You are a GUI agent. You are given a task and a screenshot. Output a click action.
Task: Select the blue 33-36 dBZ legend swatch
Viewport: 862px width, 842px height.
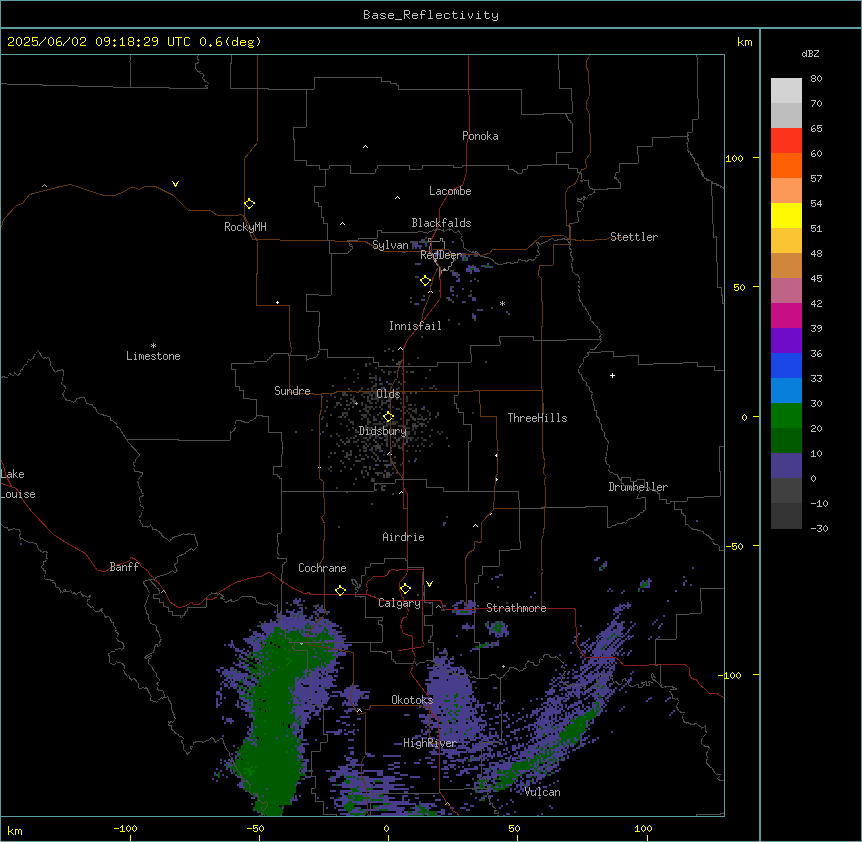pyautogui.click(x=786, y=365)
